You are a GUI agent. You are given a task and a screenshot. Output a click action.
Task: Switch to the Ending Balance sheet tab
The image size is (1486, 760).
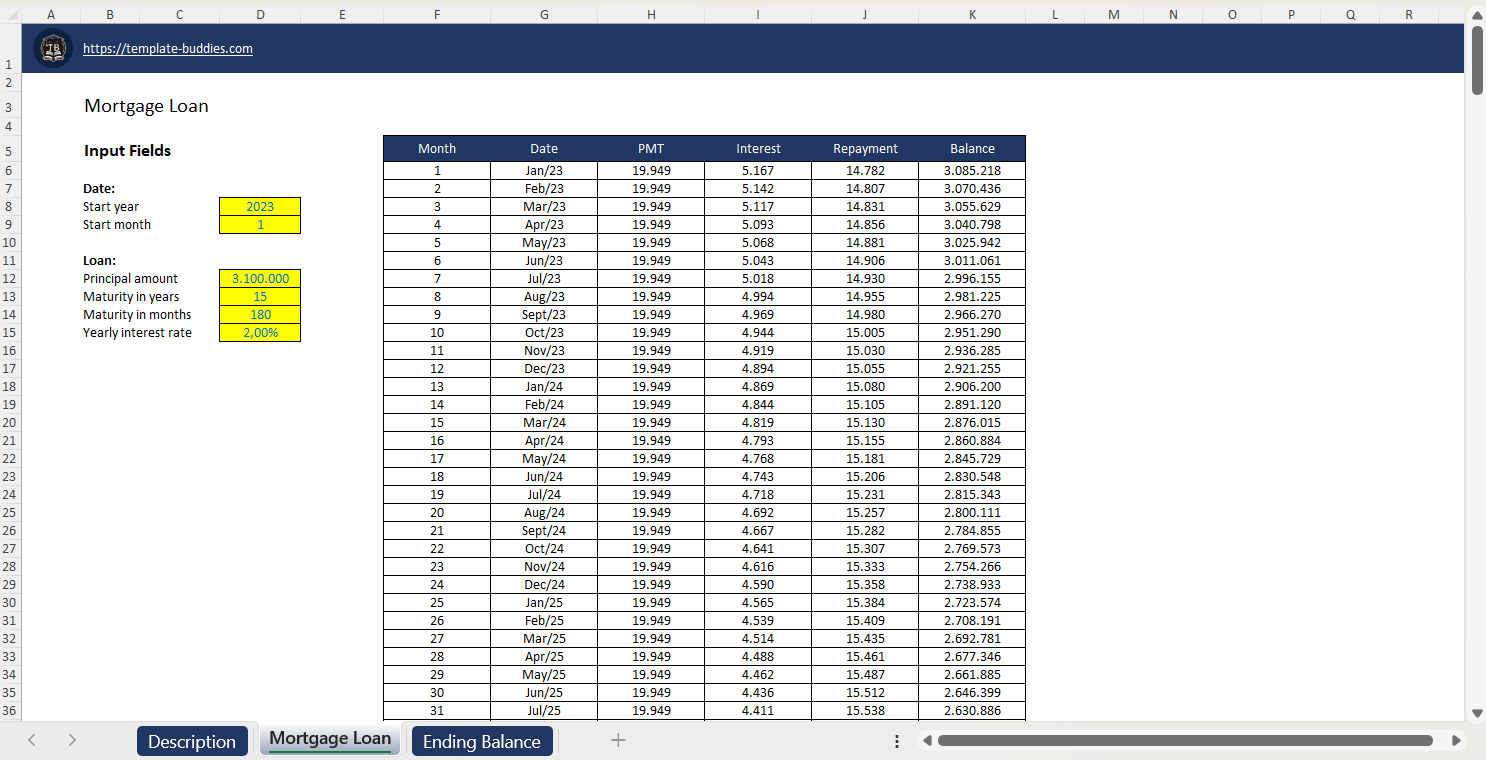point(482,741)
